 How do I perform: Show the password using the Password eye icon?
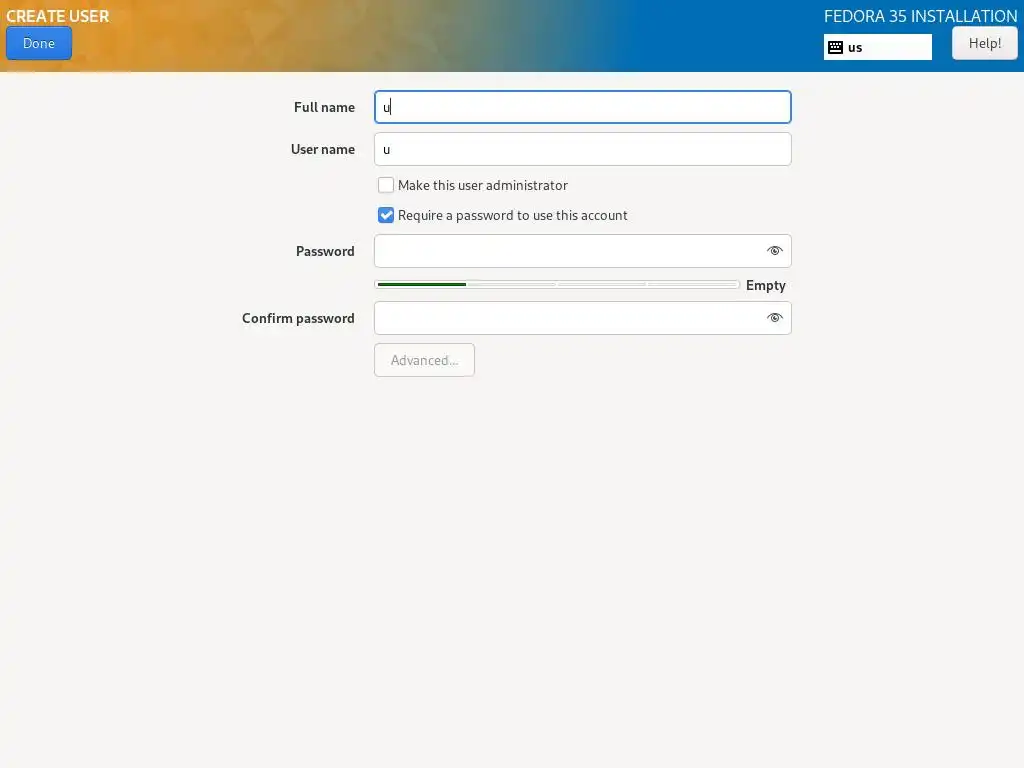click(775, 251)
